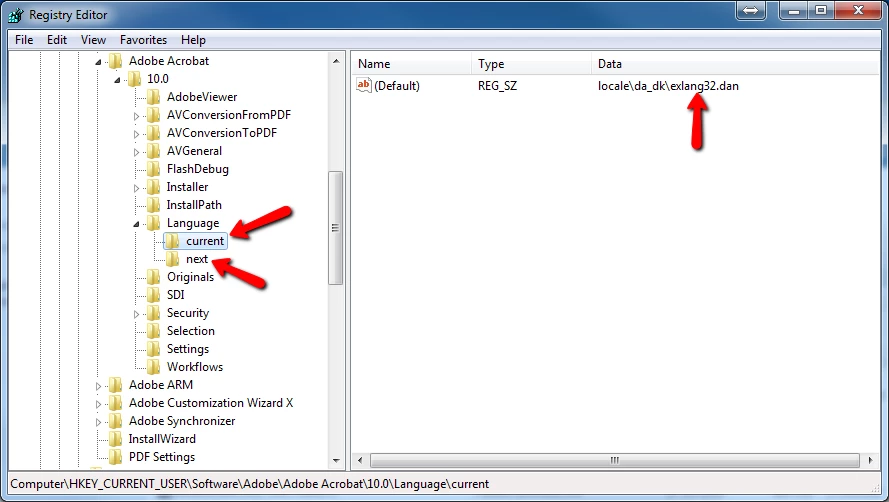Open the View menu
Image resolution: width=889 pixels, height=502 pixels.
[x=93, y=40]
